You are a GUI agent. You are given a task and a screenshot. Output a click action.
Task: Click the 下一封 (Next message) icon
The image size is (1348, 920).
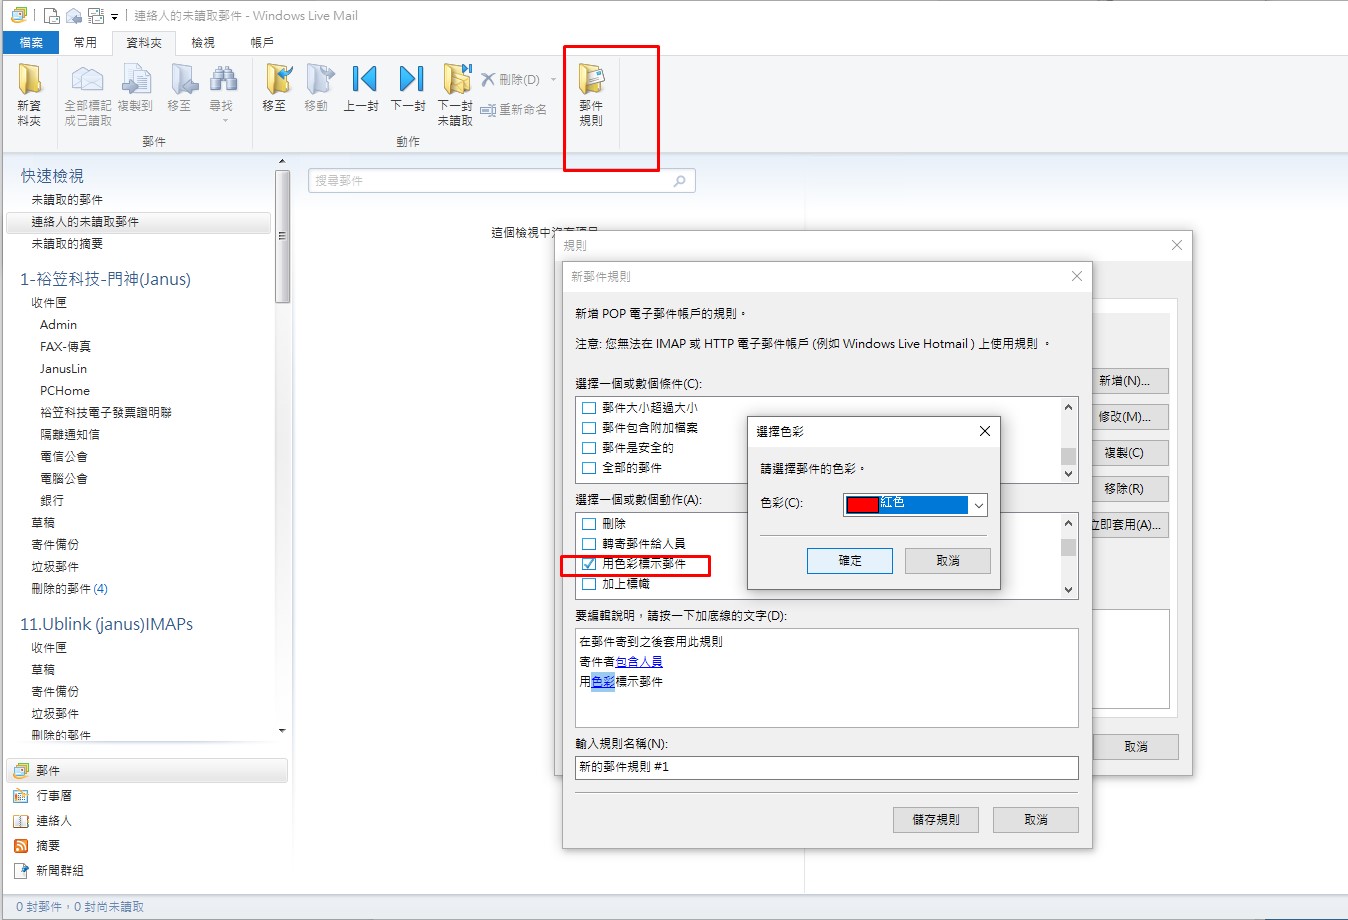[408, 81]
